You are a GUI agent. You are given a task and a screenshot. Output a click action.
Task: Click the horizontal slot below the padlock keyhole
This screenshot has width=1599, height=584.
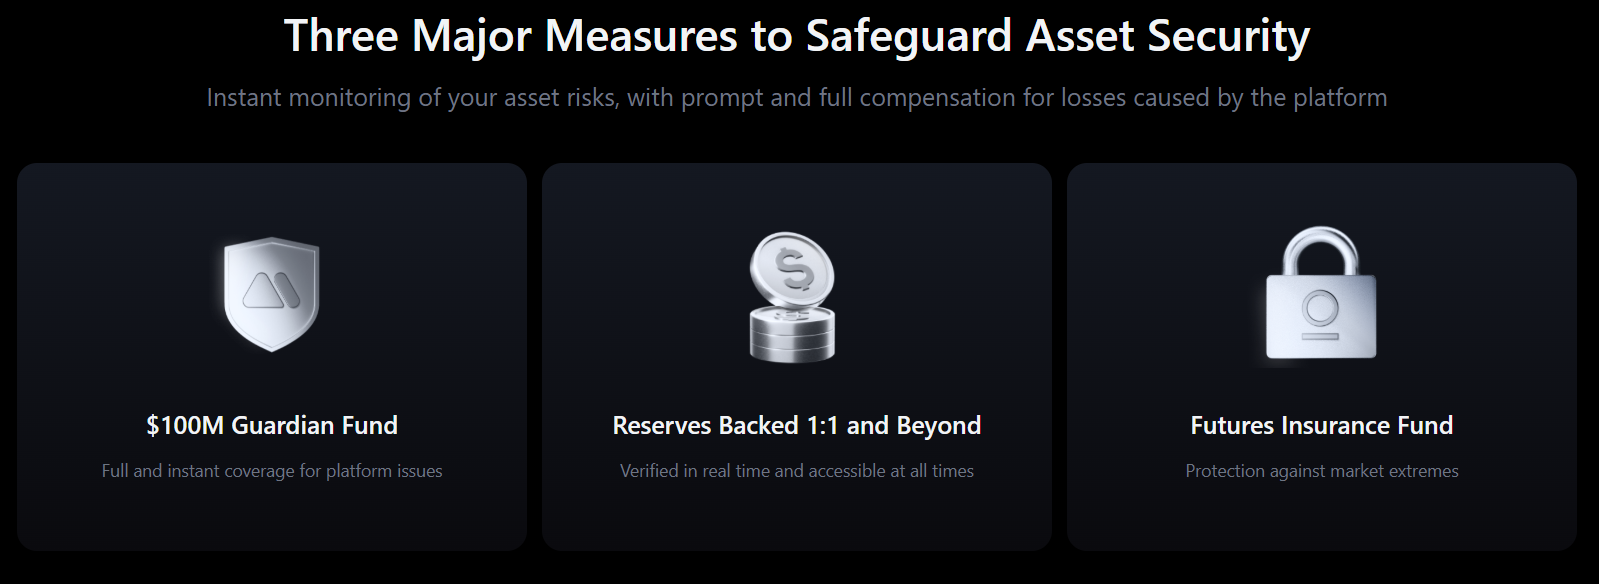point(1321,337)
